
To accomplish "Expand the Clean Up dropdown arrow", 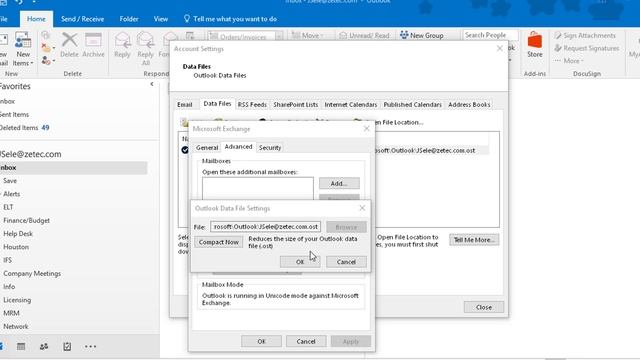I will pyautogui.click(x=53, y=48).
